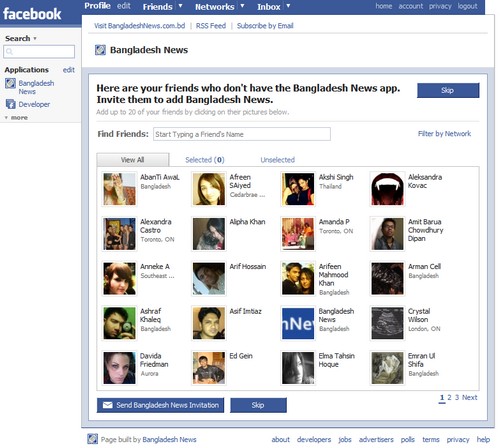Viewport: 500px width, 448px height.
Task: Select friend Afreen SAiyed thumbnail
Action: click(x=209, y=189)
